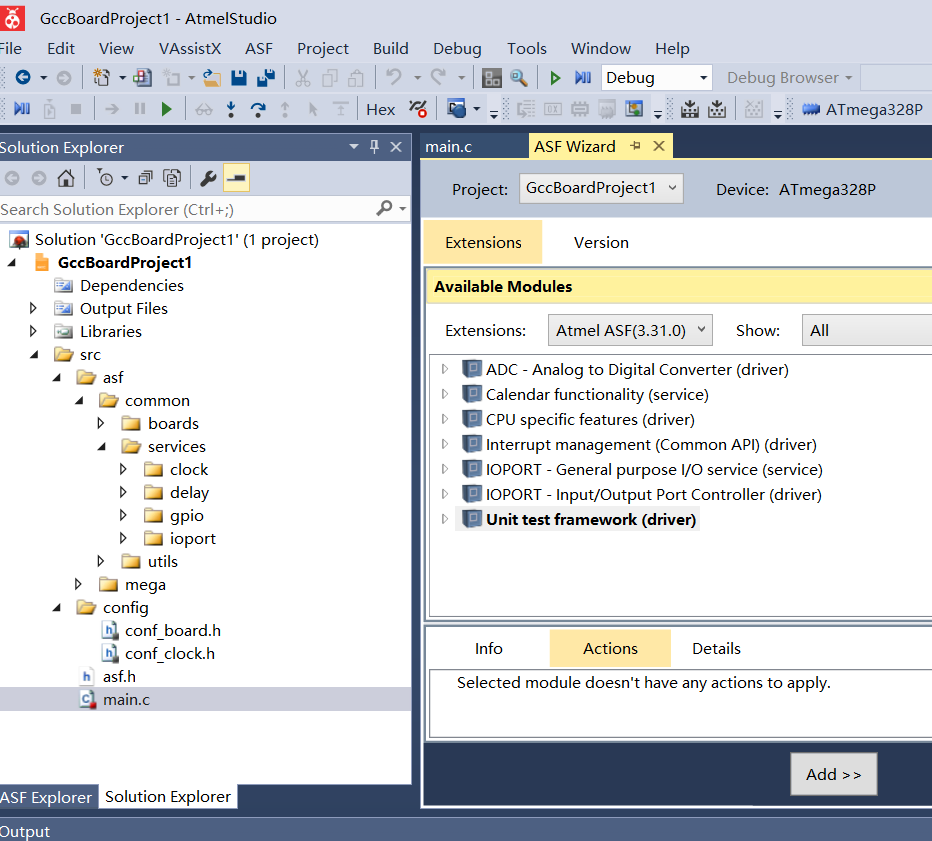Switch to the ASF Explorer tab
This screenshot has width=932, height=841.
tap(46, 797)
